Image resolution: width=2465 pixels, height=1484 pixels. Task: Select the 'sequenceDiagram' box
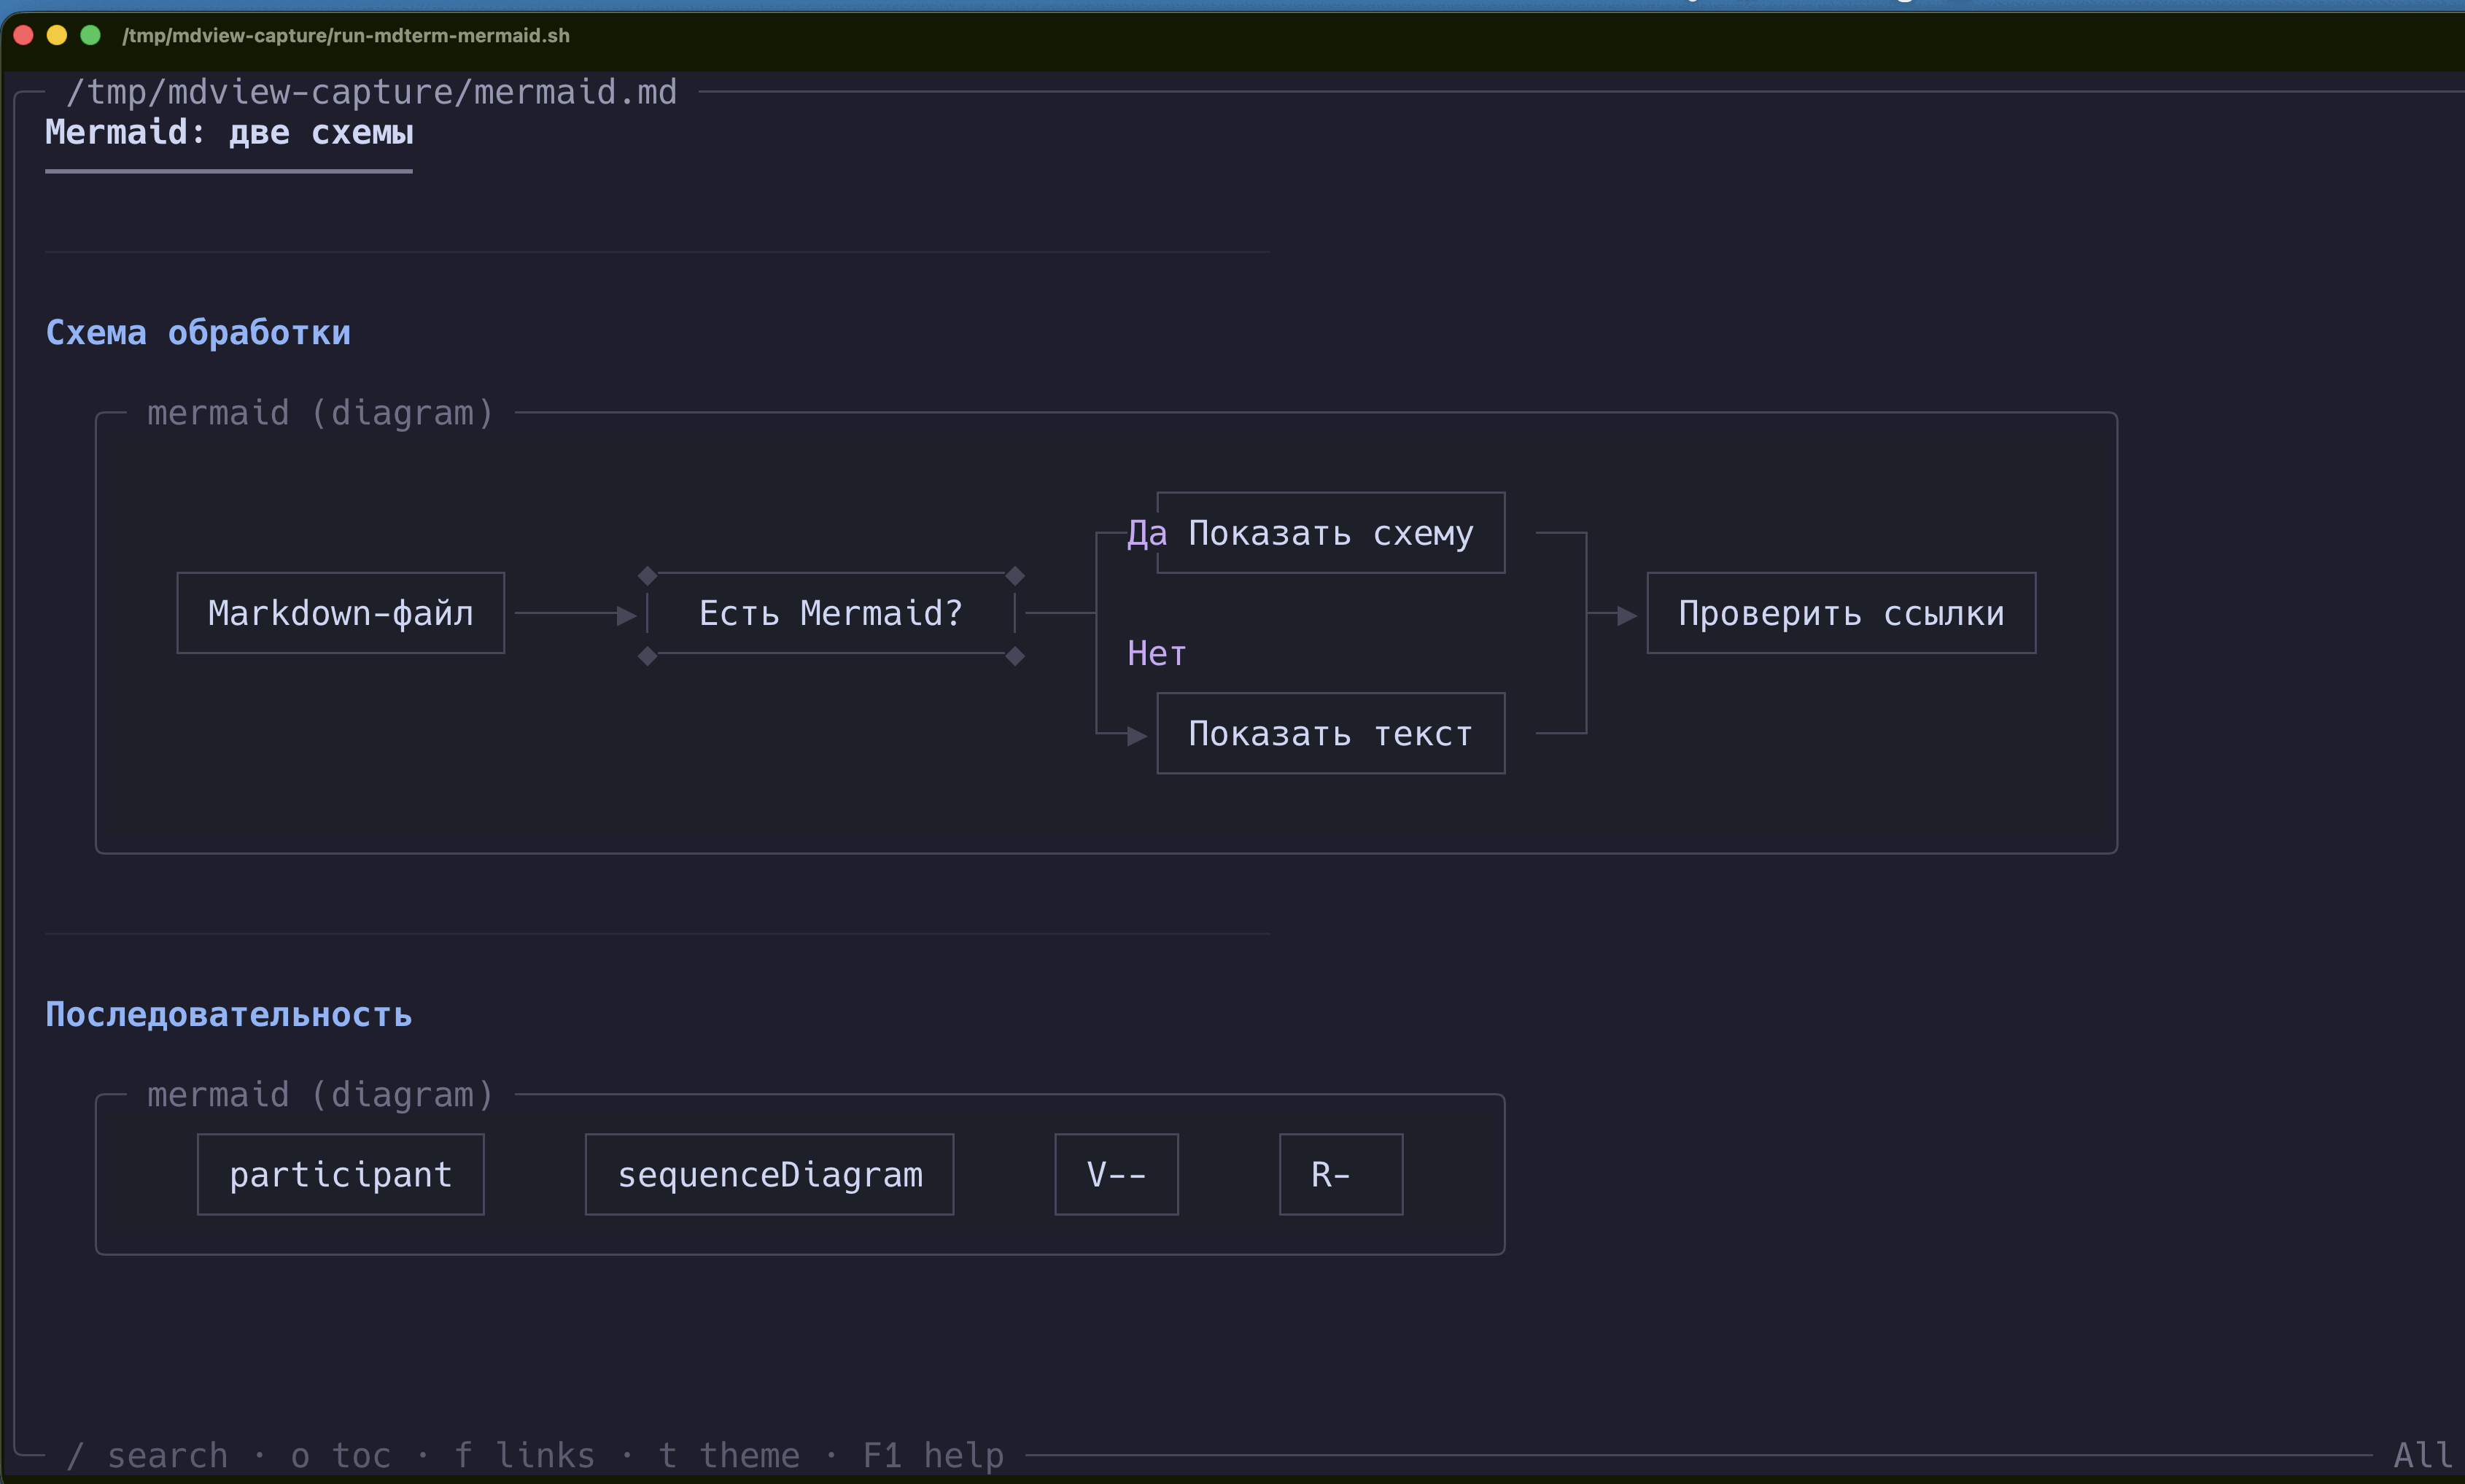tap(769, 1175)
